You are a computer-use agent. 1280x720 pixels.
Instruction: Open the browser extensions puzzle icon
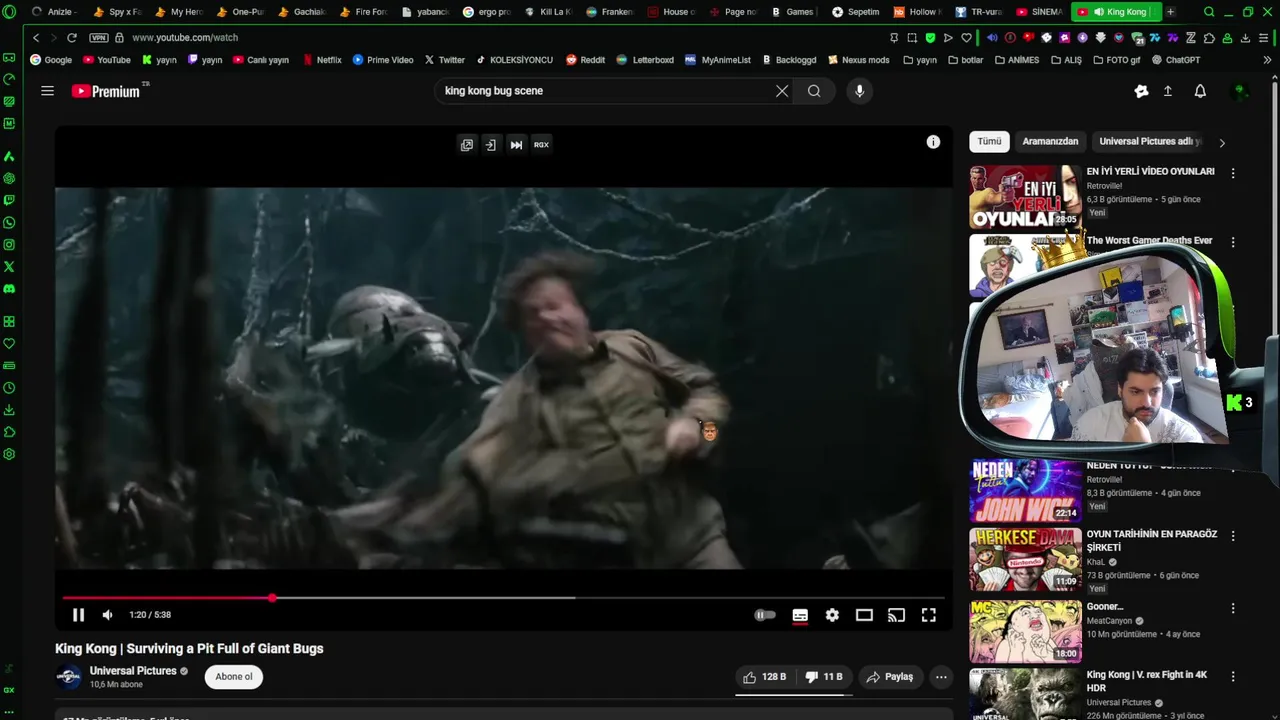(x=1209, y=38)
